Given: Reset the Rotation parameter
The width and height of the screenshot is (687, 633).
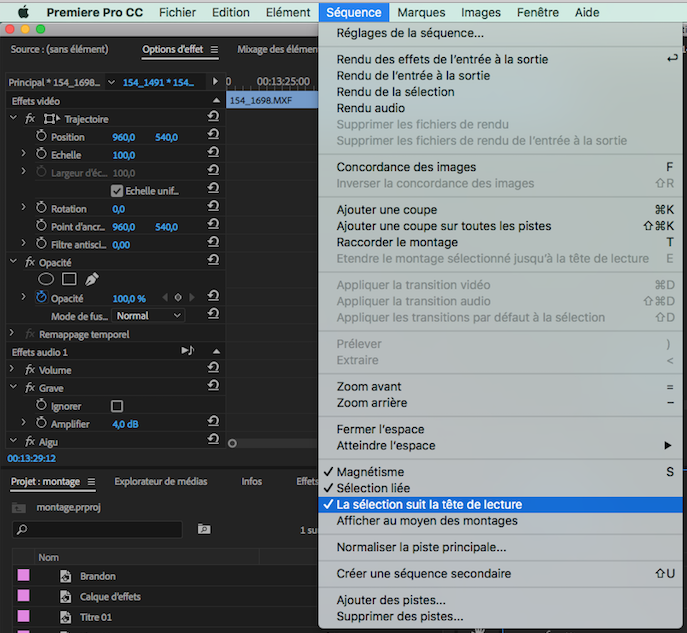Looking at the screenshot, I should pos(213,206).
